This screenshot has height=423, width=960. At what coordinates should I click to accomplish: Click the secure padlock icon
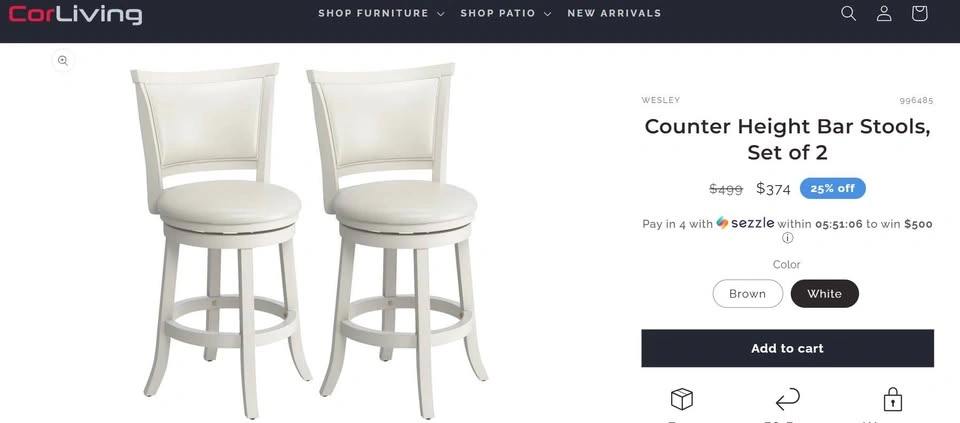click(893, 400)
